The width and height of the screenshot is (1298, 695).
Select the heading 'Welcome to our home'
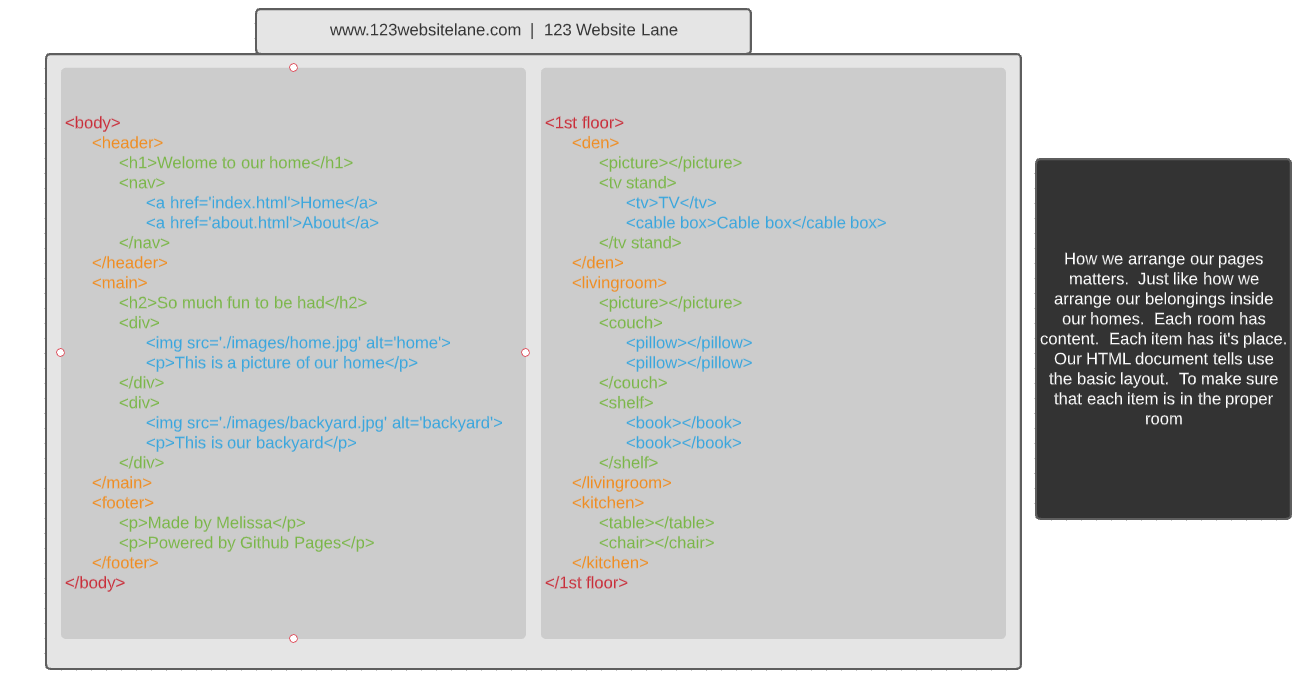(x=235, y=162)
